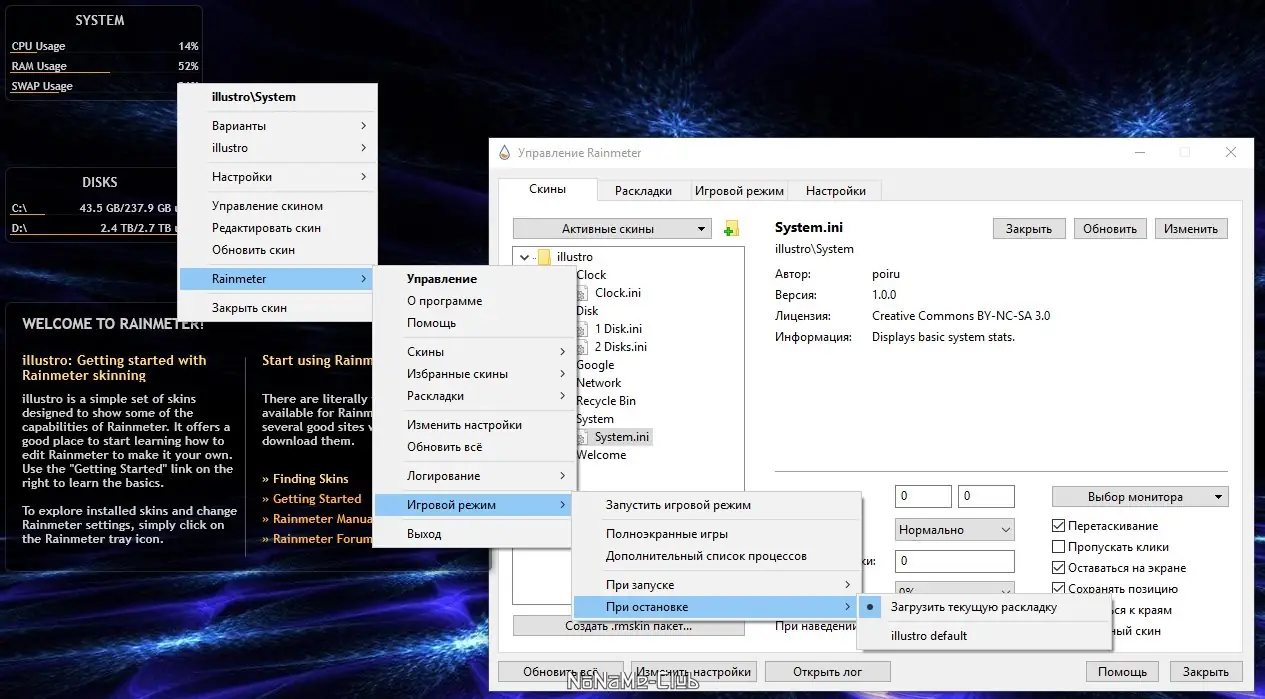The image size is (1265, 699).
Task: Click the 2 Disks.ini file icon
Action: pyautogui.click(x=583, y=347)
